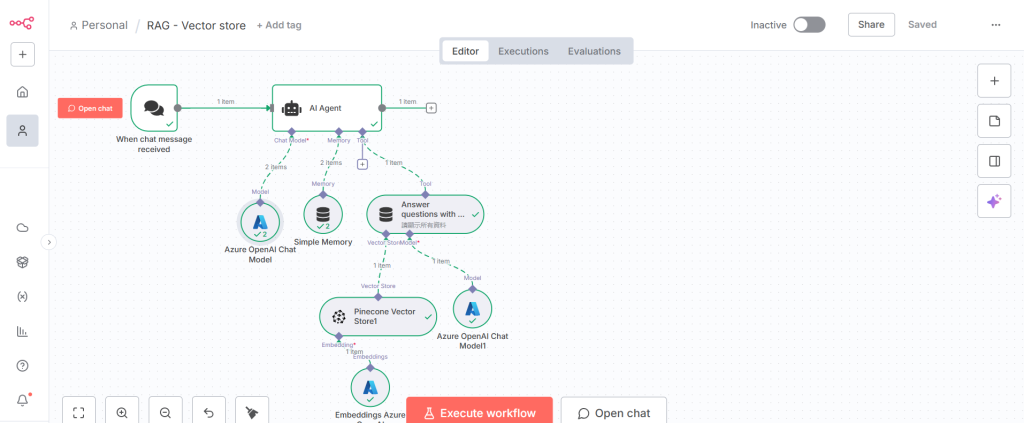Switch to the Executions tab
This screenshot has height=423, width=1024.
[x=523, y=51]
